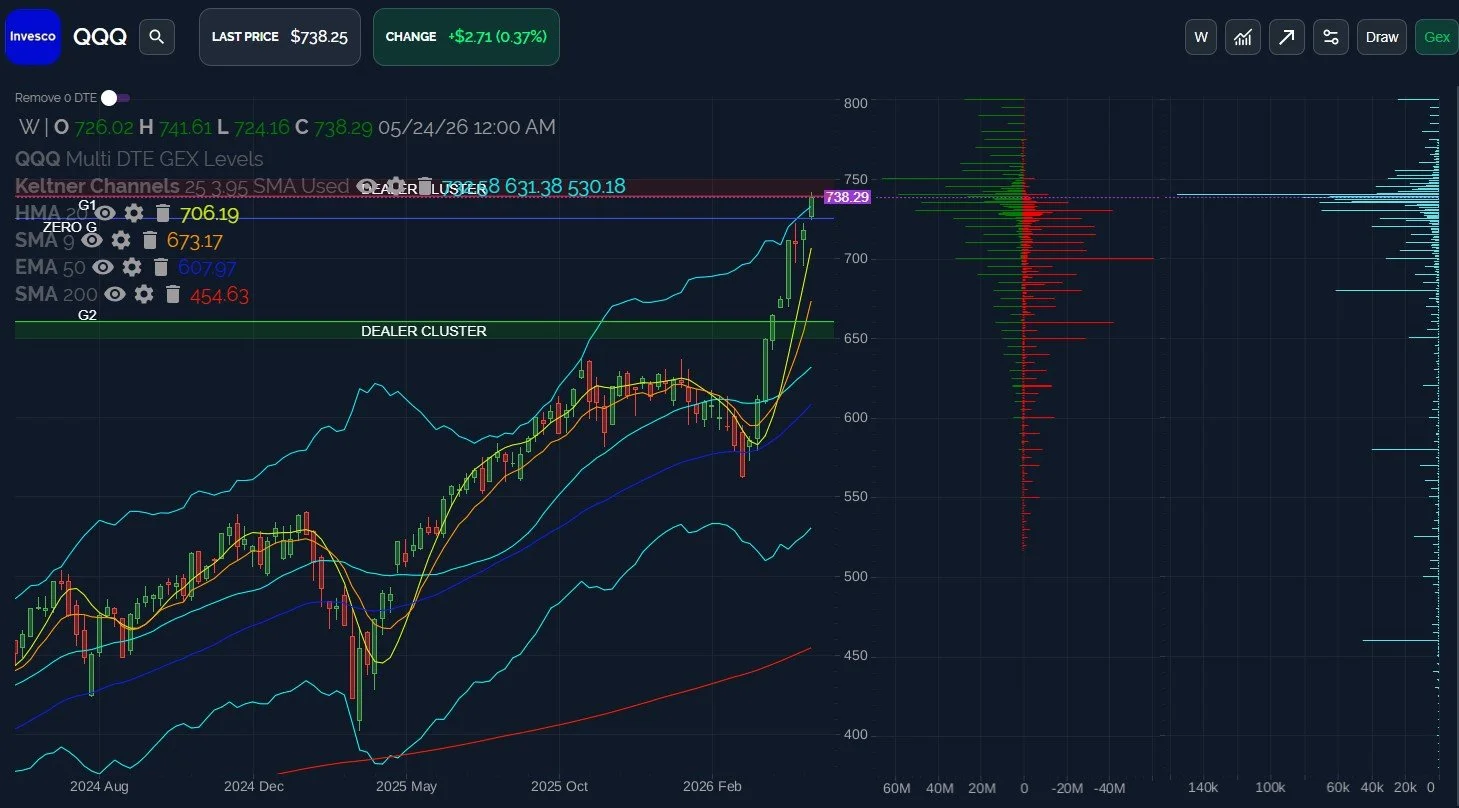Screen dimensions: 1459x808
Task: Toggle the Gex button
Action: pyautogui.click(x=1437, y=37)
